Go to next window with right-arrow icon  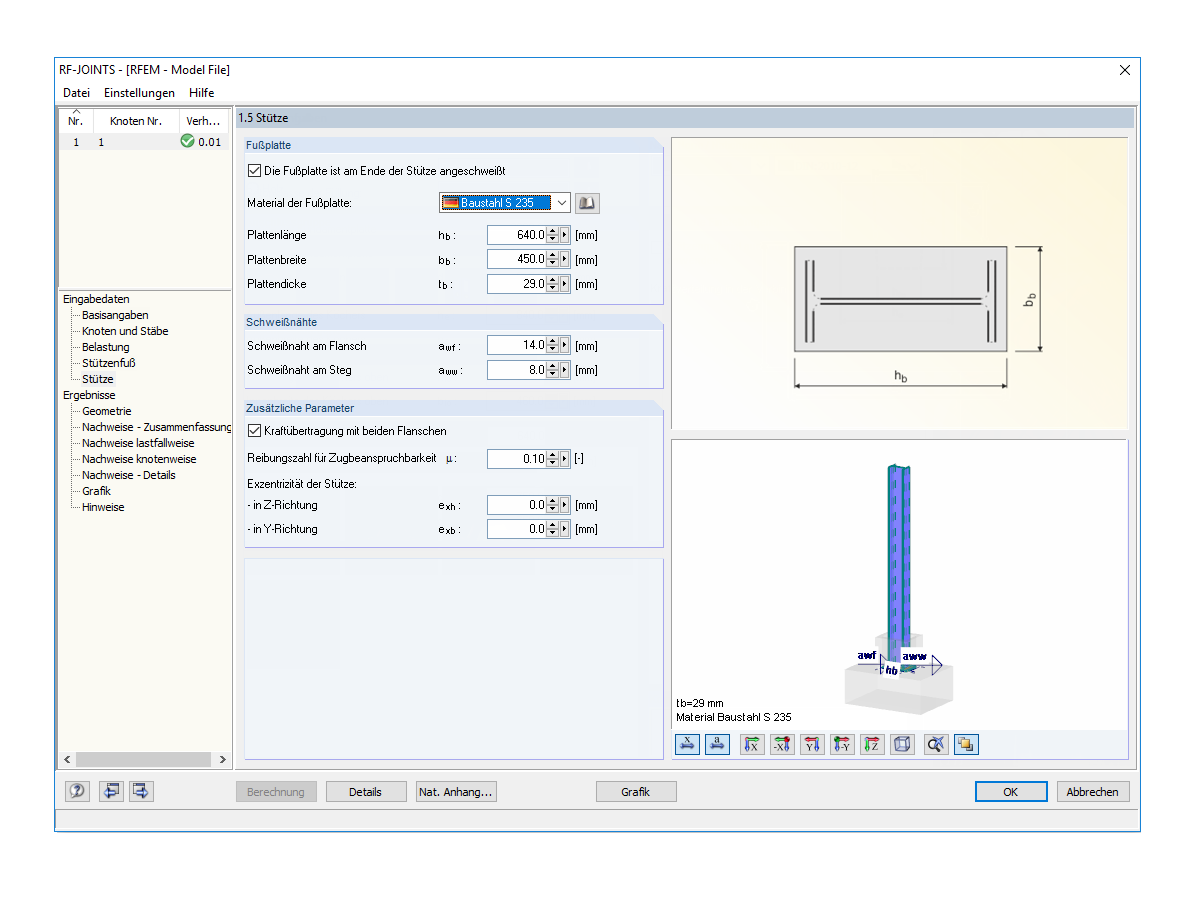point(141,791)
